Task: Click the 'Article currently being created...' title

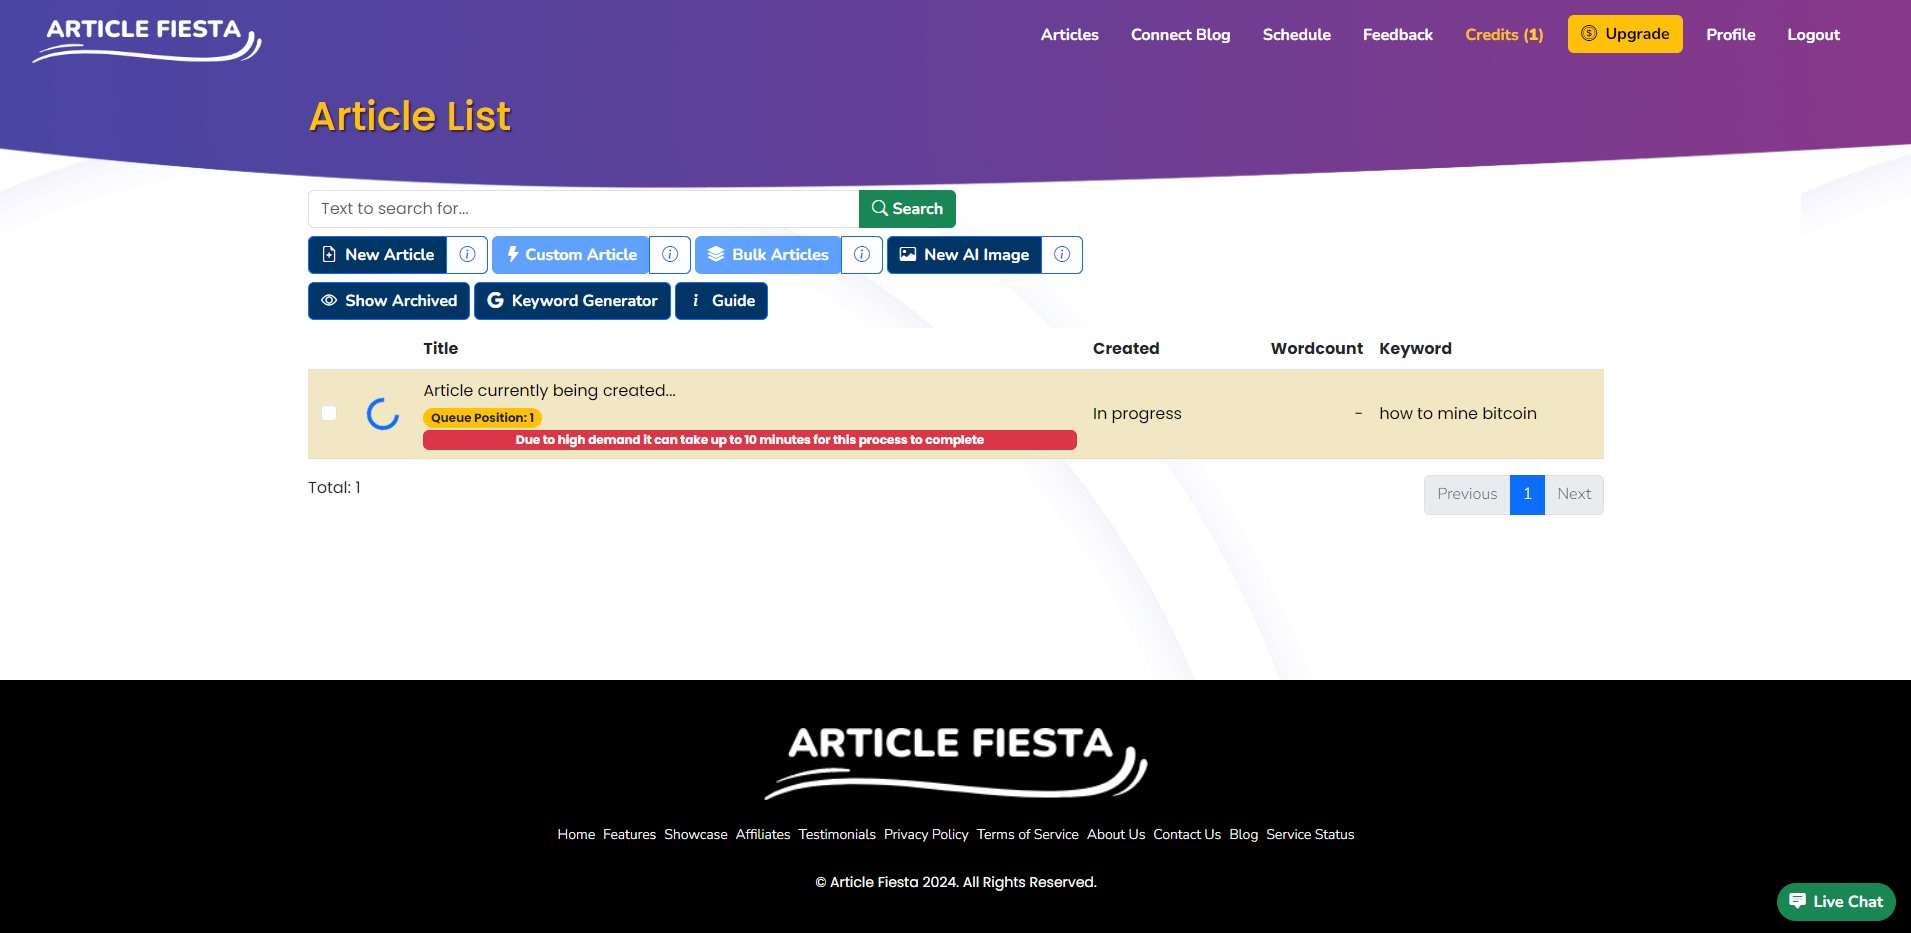Action: [x=549, y=391]
